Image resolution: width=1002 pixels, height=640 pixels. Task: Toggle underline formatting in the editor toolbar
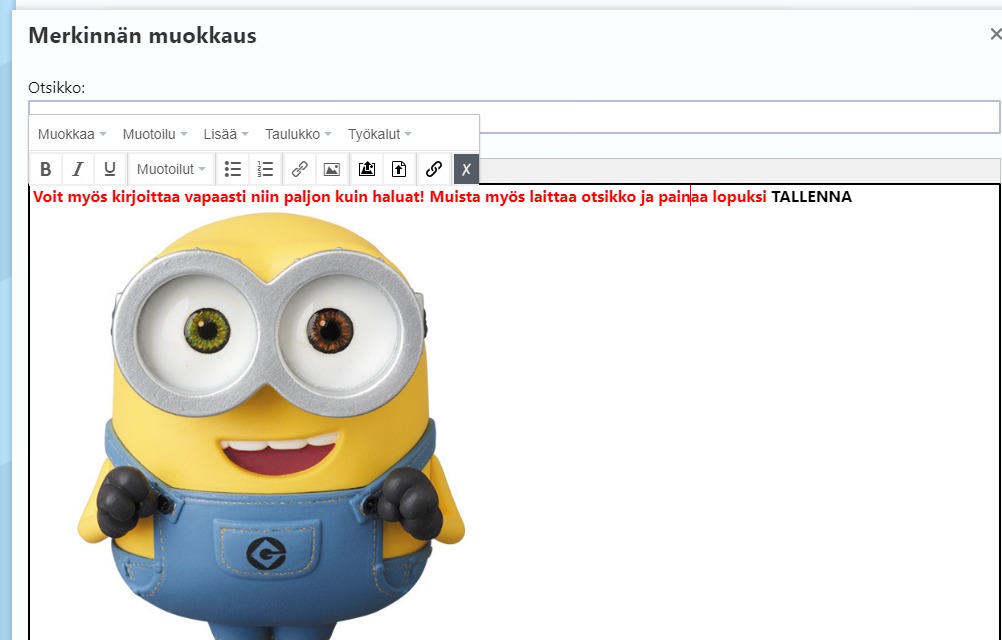tap(110, 169)
